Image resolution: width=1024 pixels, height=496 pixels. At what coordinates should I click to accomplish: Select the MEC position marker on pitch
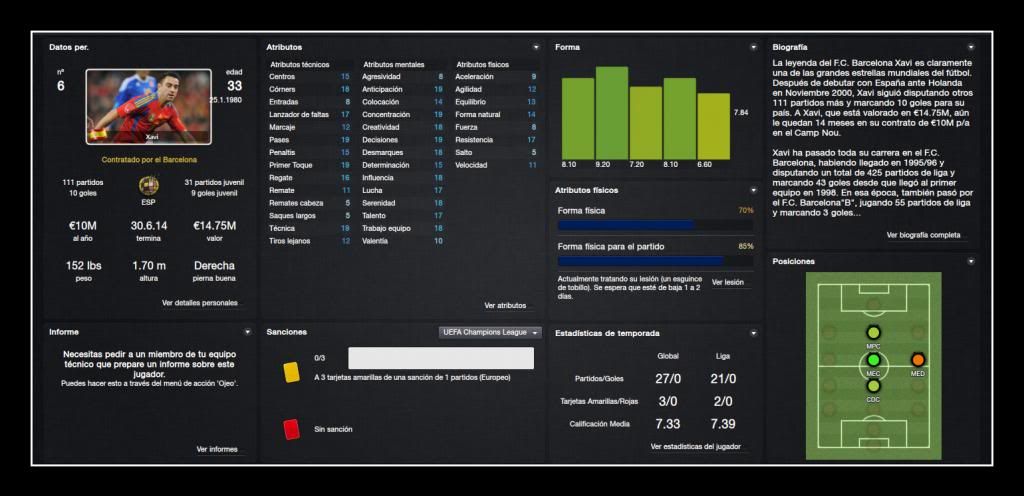pos(873,360)
